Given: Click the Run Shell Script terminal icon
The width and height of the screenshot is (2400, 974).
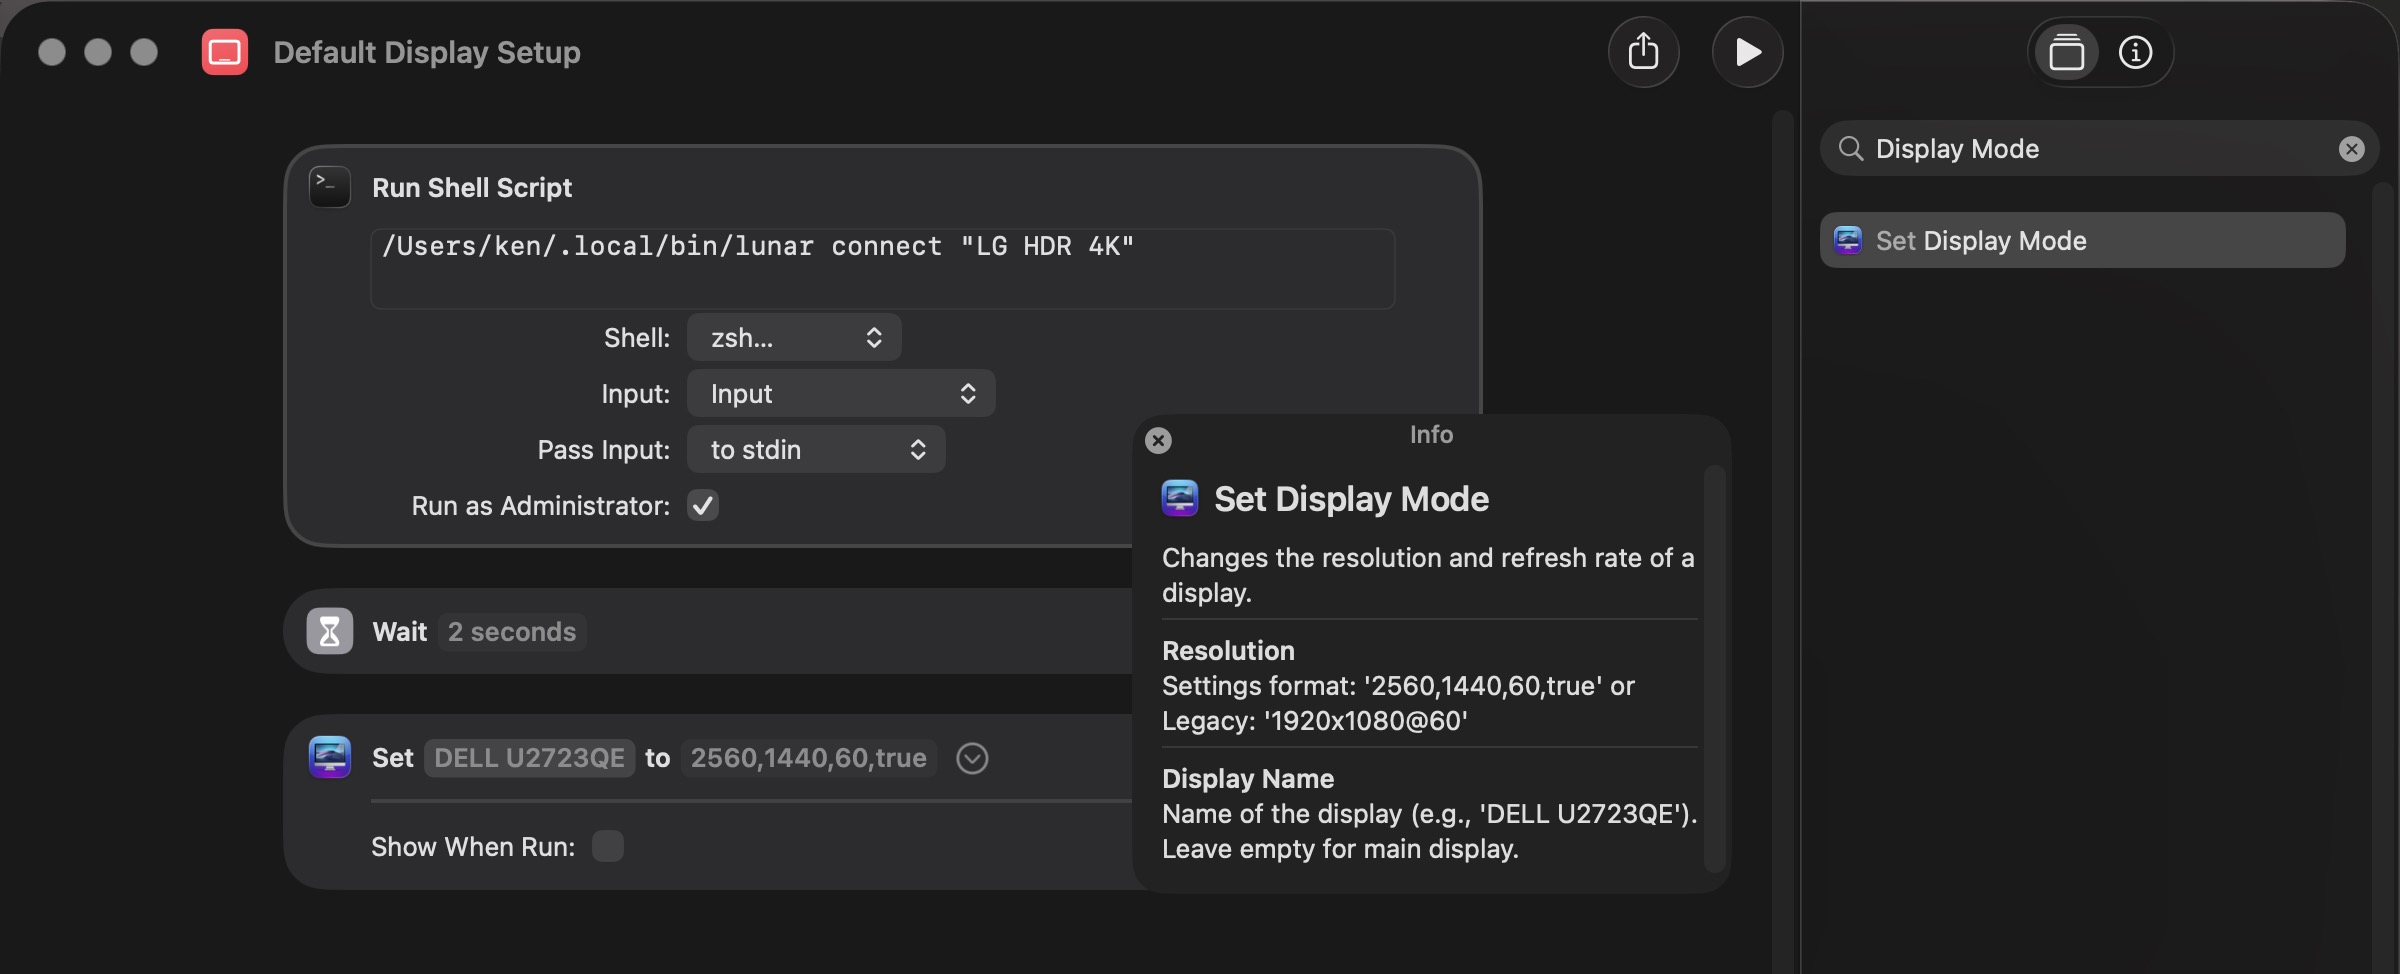Looking at the screenshot, I should 330,187.
